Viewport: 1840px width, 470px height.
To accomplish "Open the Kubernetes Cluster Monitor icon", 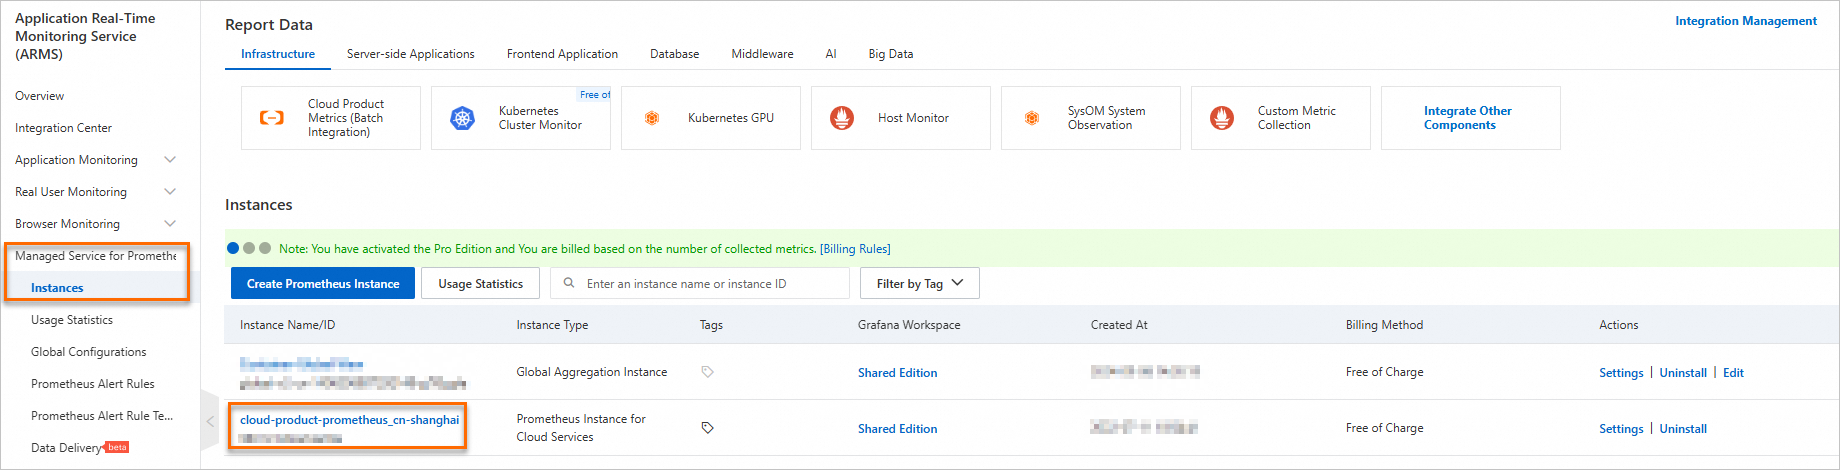I will coord(462,118).
